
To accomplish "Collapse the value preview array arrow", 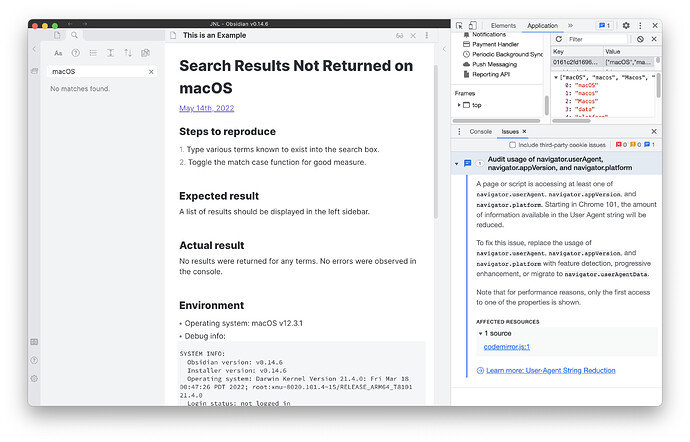I will 556,77.
